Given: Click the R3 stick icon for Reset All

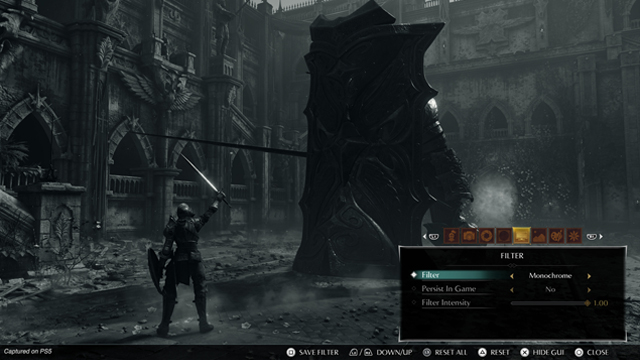Looking at the screenshot, I should click(427, 352).
